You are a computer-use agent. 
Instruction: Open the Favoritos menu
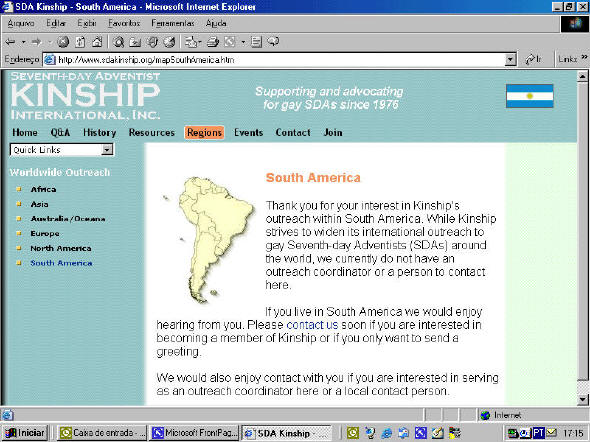(124, 23)
